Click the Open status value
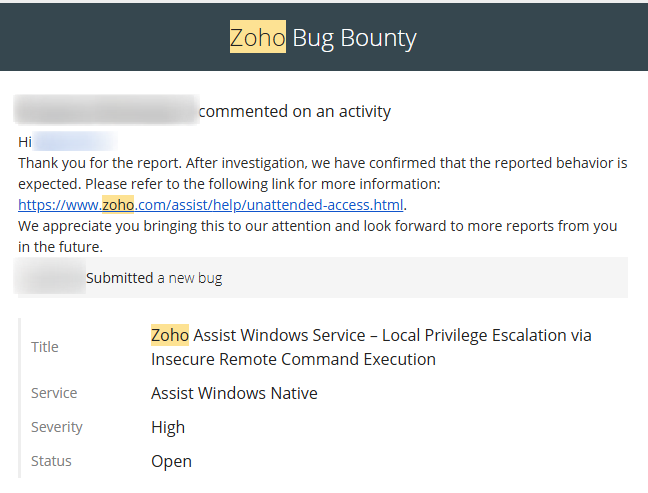This screenshot has width=648, height=493. pyautogui.click(x=171, y=461)
